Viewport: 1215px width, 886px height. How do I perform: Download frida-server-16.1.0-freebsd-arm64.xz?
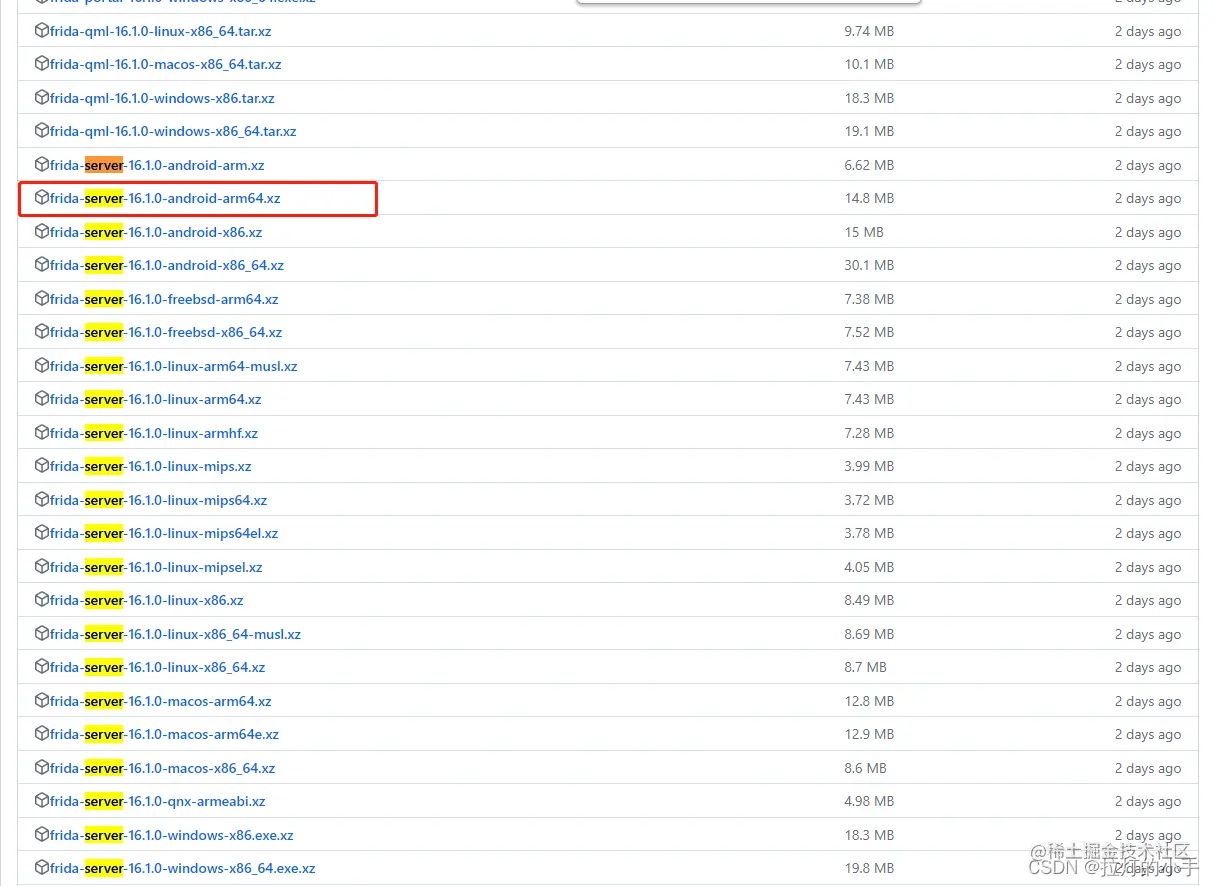(x=164, y=299)
